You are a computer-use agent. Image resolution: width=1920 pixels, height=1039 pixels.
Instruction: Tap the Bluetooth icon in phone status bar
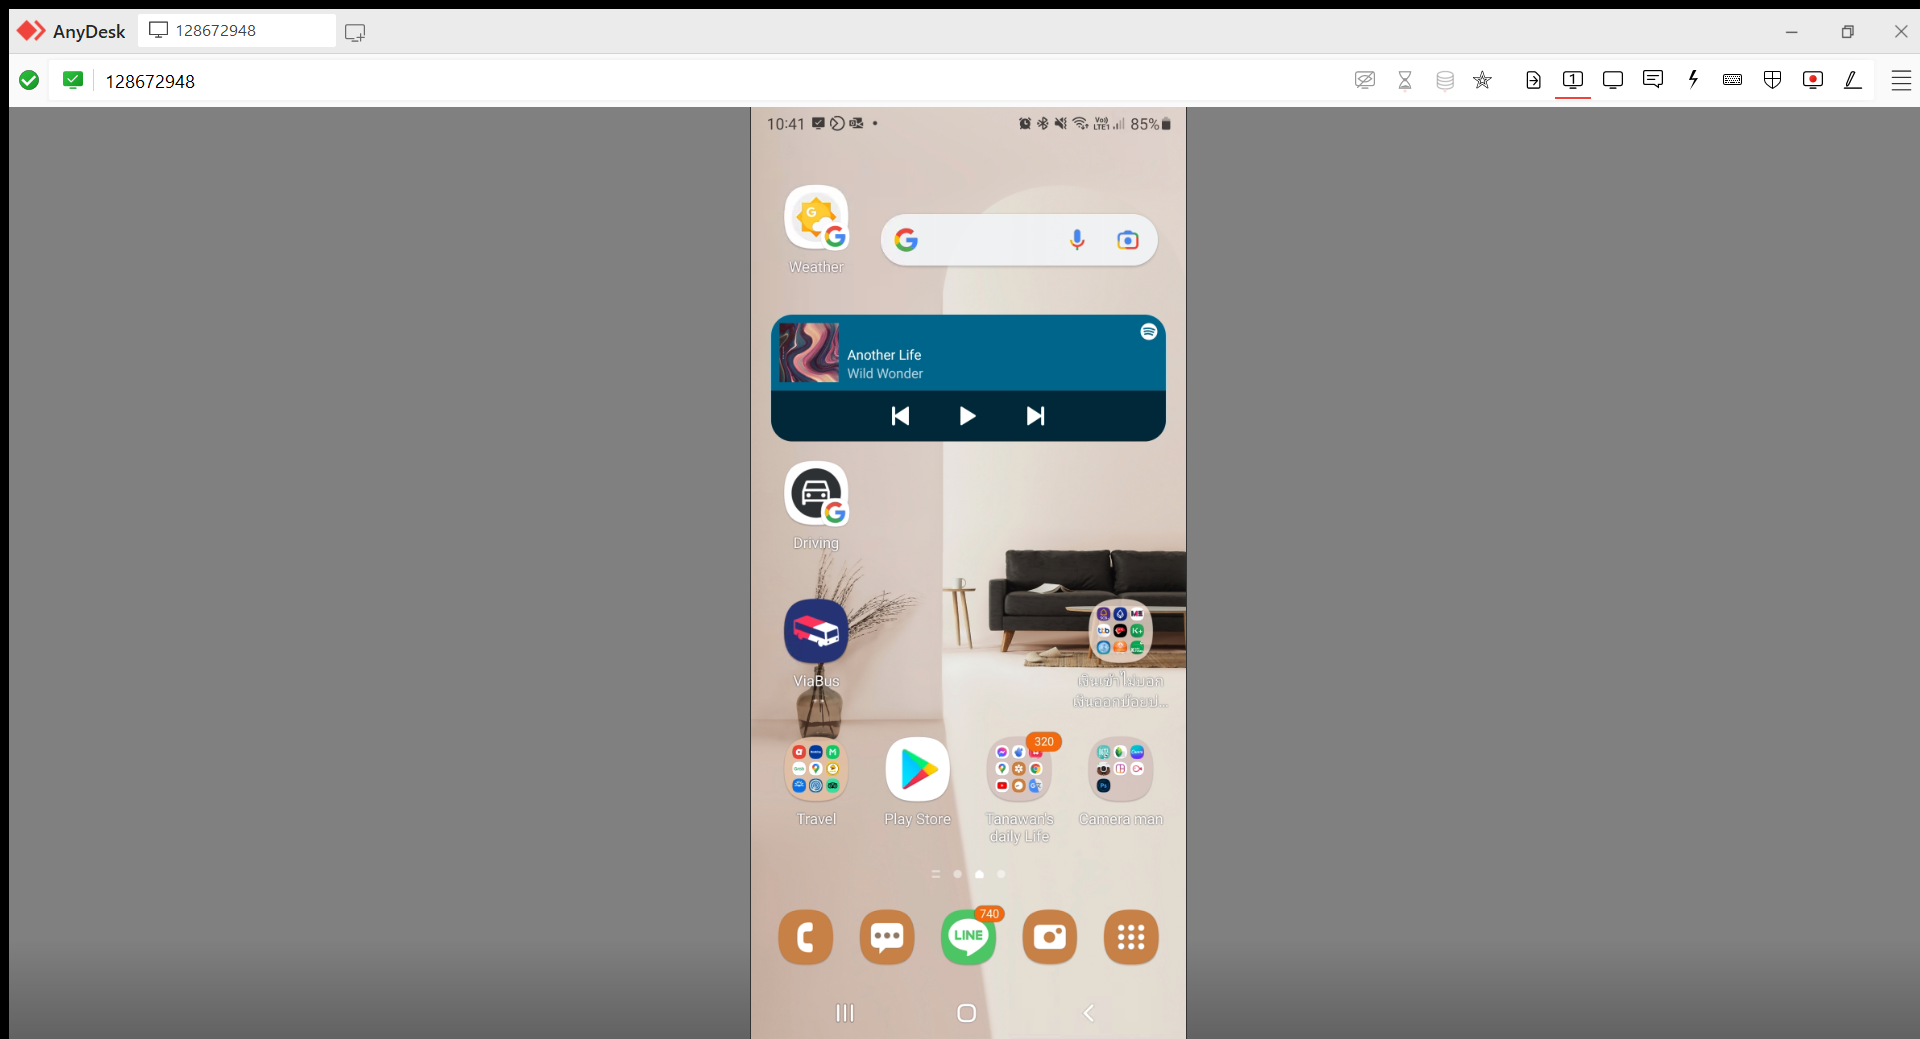[x=1043, y=124]
